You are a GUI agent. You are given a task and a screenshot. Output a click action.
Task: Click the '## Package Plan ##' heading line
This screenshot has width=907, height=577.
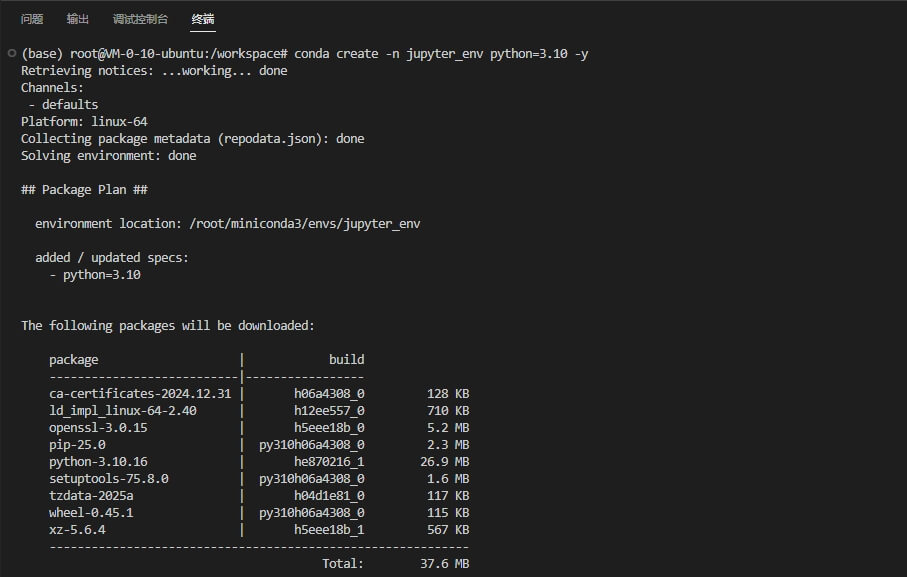tap(85, 190)
